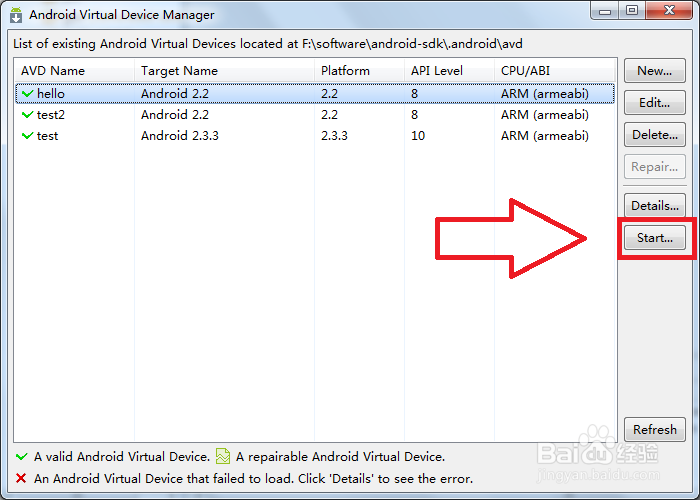The width and height of the screenshot is (700, 500).
Task: Click the valid AVD green check legend icon
Action: [x=21, y=457]
